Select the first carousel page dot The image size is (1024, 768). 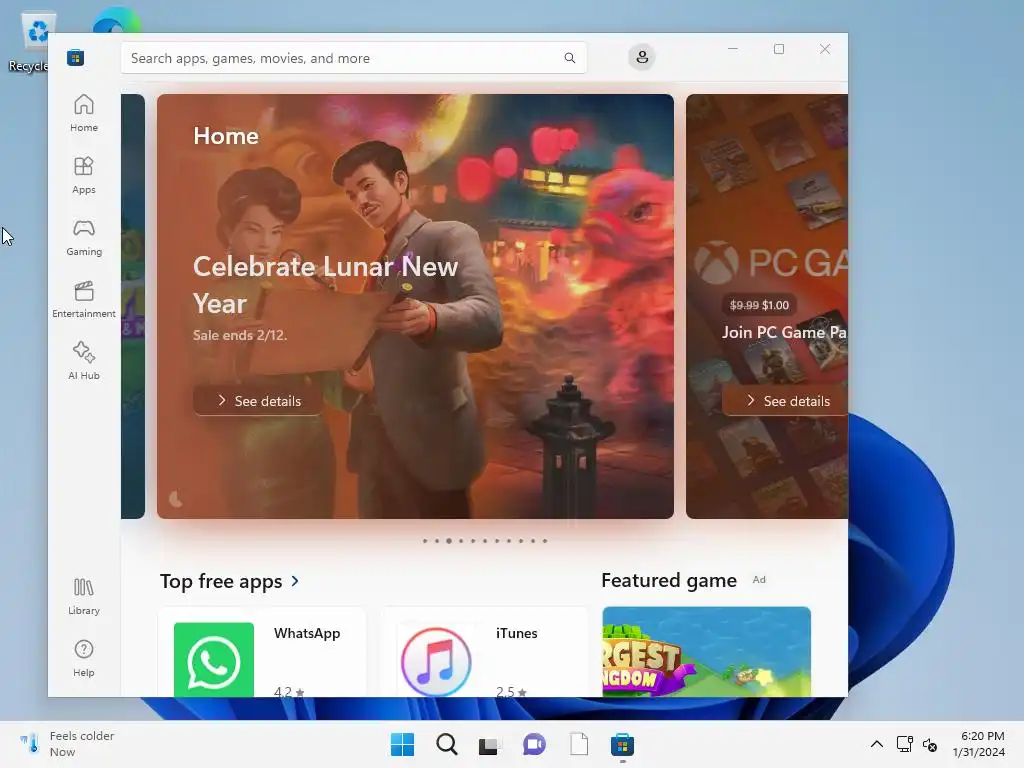click(425, 541)
